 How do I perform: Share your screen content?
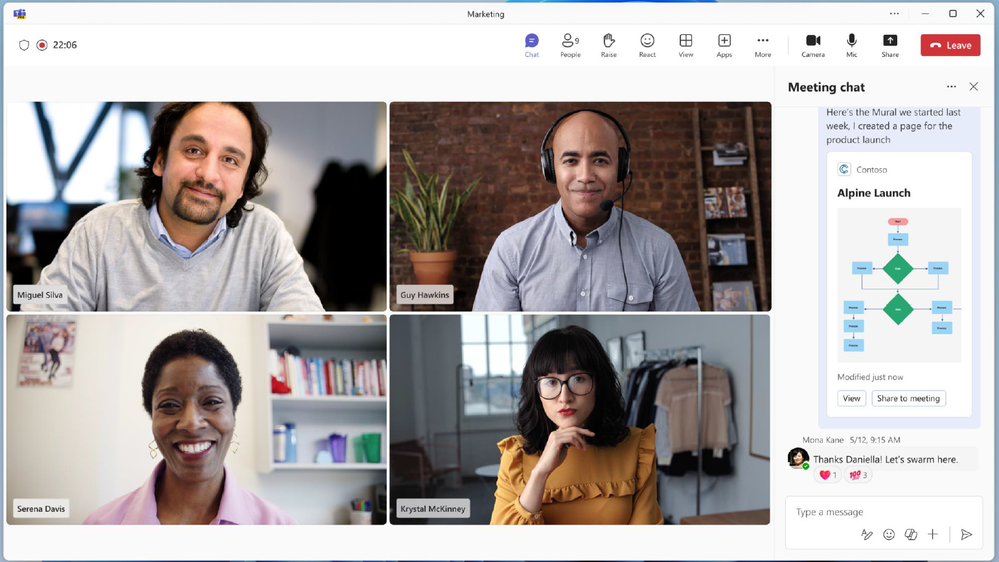coord(890,45)
